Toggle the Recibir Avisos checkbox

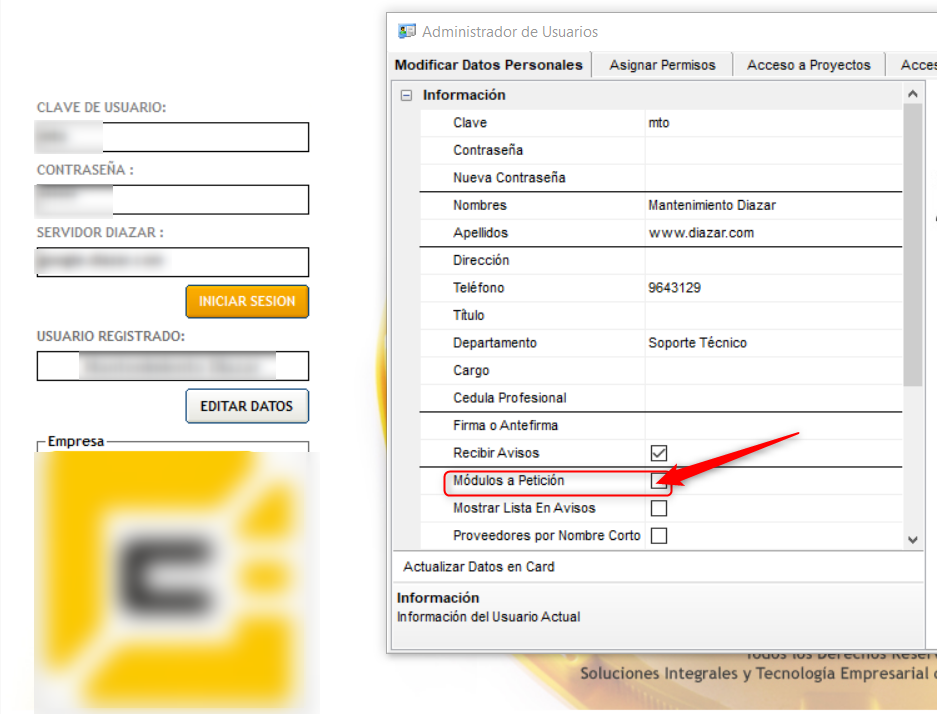pyautogui.click(x=659, y=453)
